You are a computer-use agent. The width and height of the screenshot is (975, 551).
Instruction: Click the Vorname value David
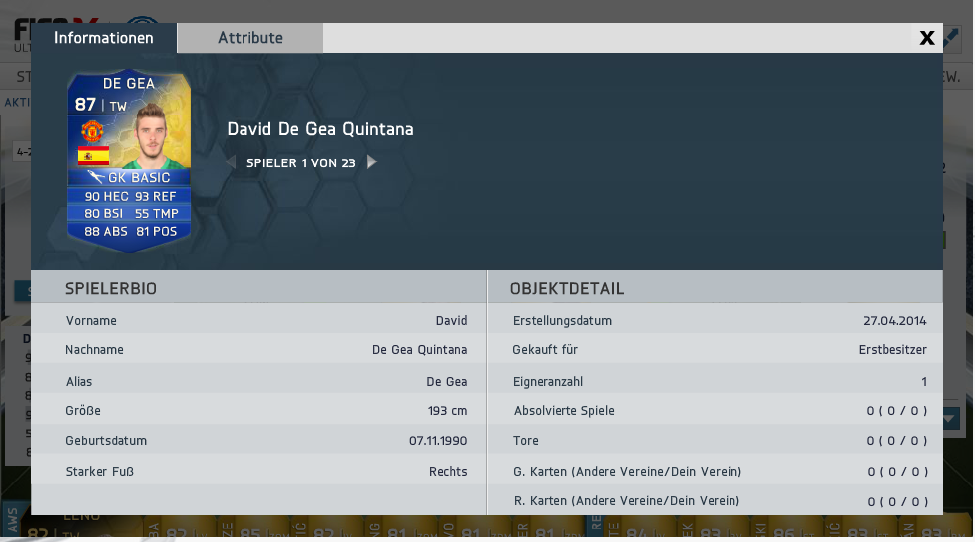[x=451, y=320]
